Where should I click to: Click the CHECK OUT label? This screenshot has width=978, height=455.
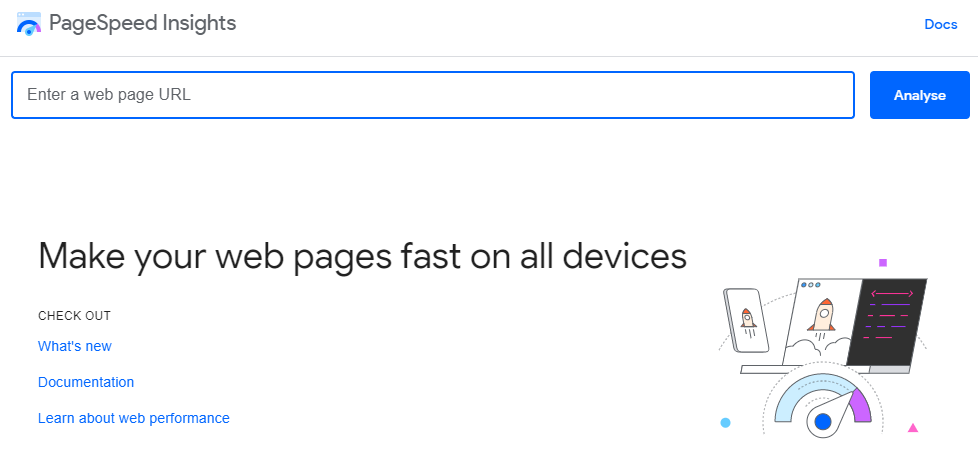tap(74, 316)
